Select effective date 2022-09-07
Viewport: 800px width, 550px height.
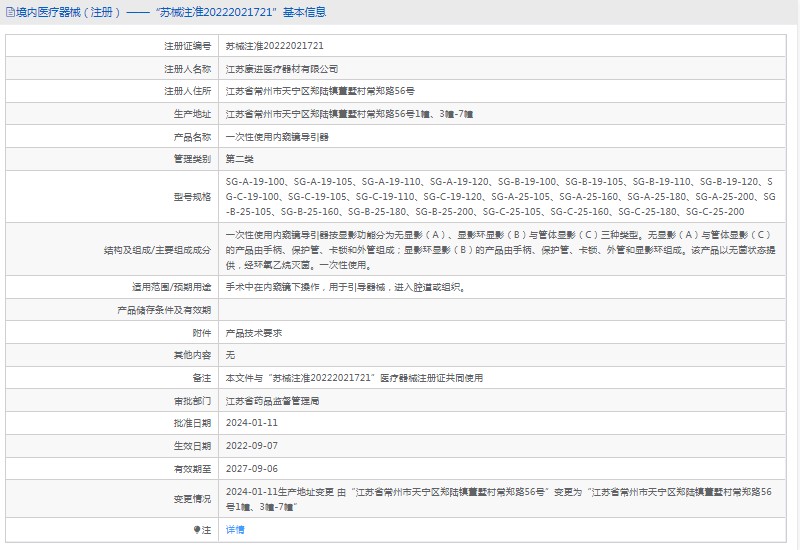252,446
